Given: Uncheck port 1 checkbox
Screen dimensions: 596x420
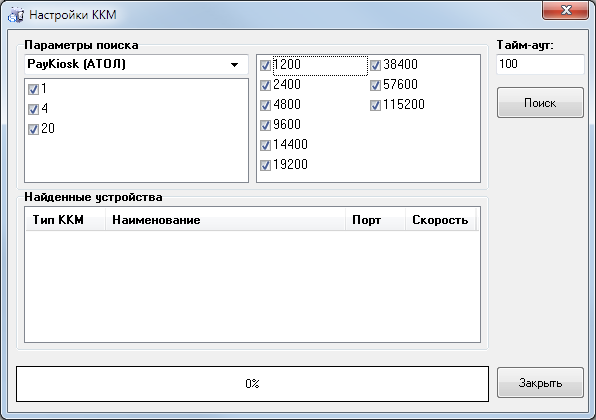Looking at the screenshot, I should pyautogui.click(x=33, y=89).
